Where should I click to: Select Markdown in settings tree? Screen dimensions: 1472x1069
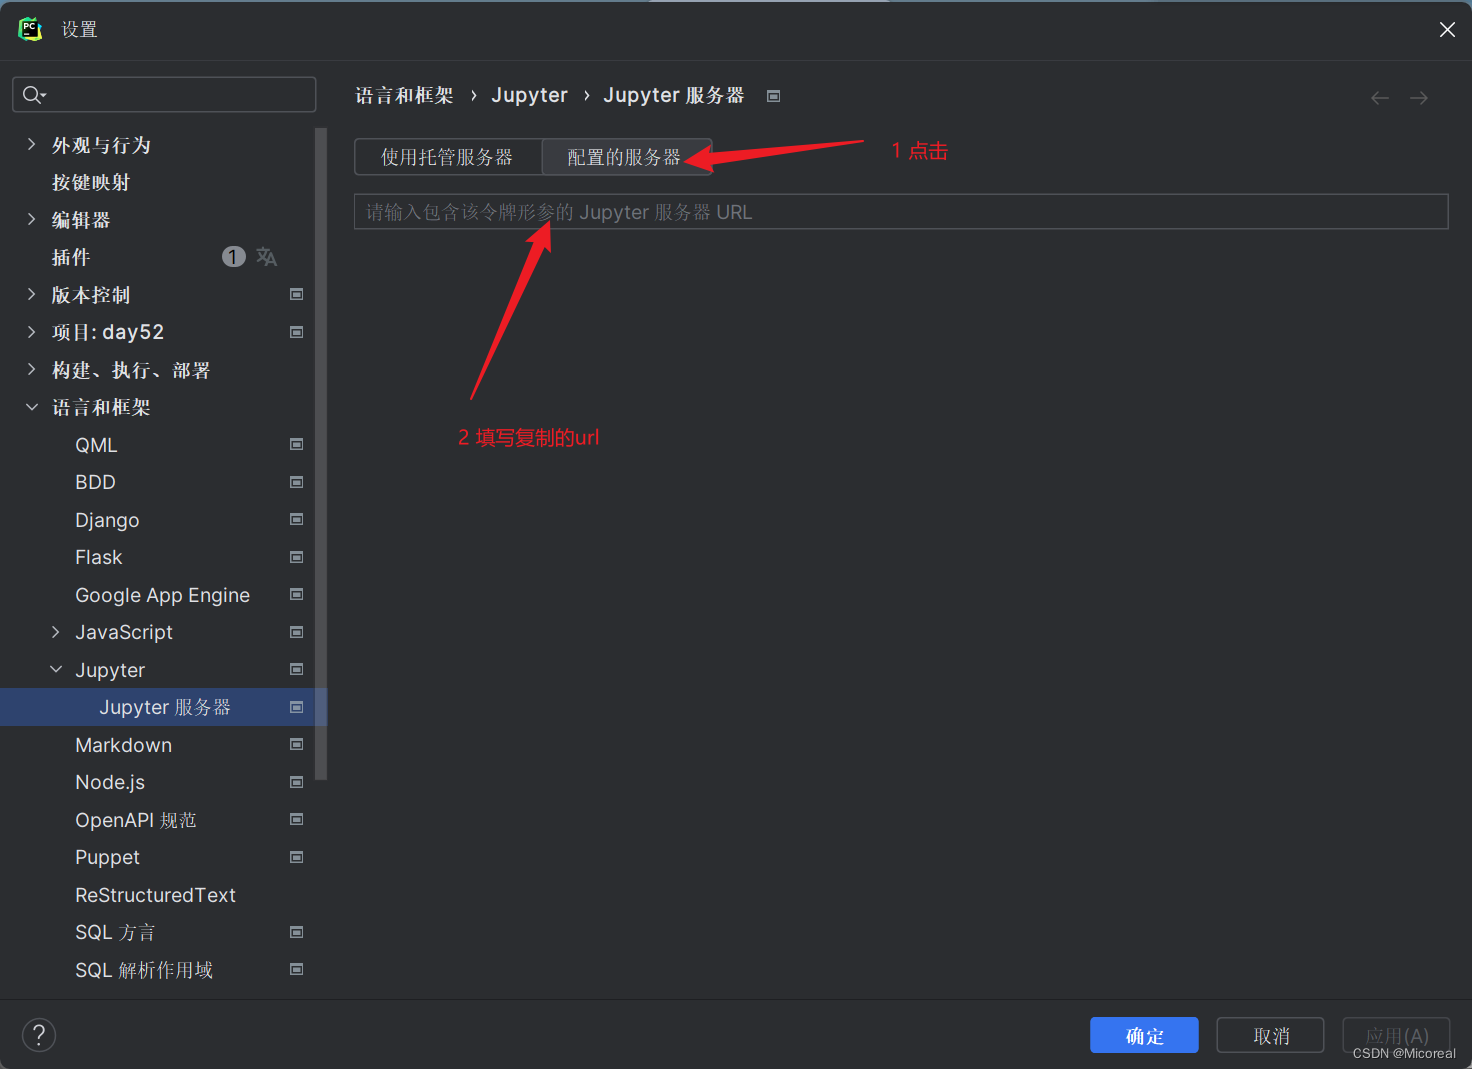pos(123,745)
